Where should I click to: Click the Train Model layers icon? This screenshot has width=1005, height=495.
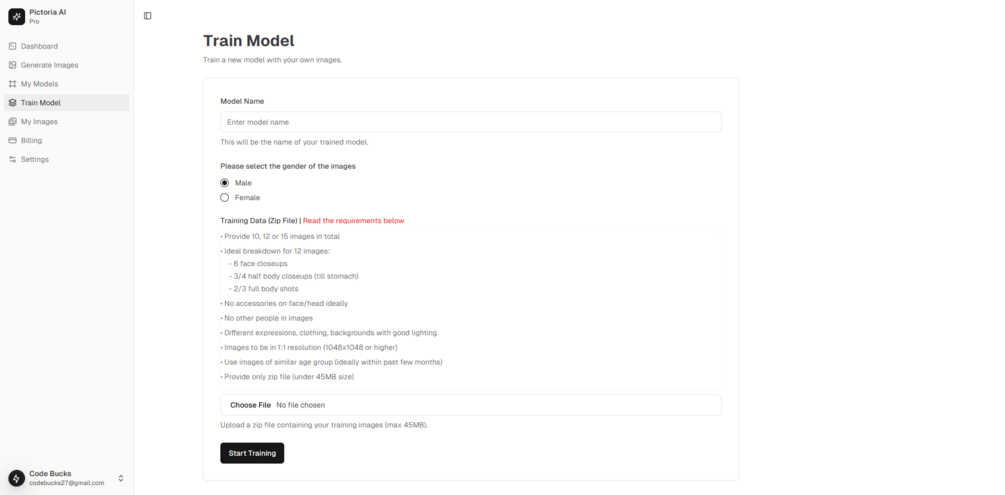(x=12, y=103)
